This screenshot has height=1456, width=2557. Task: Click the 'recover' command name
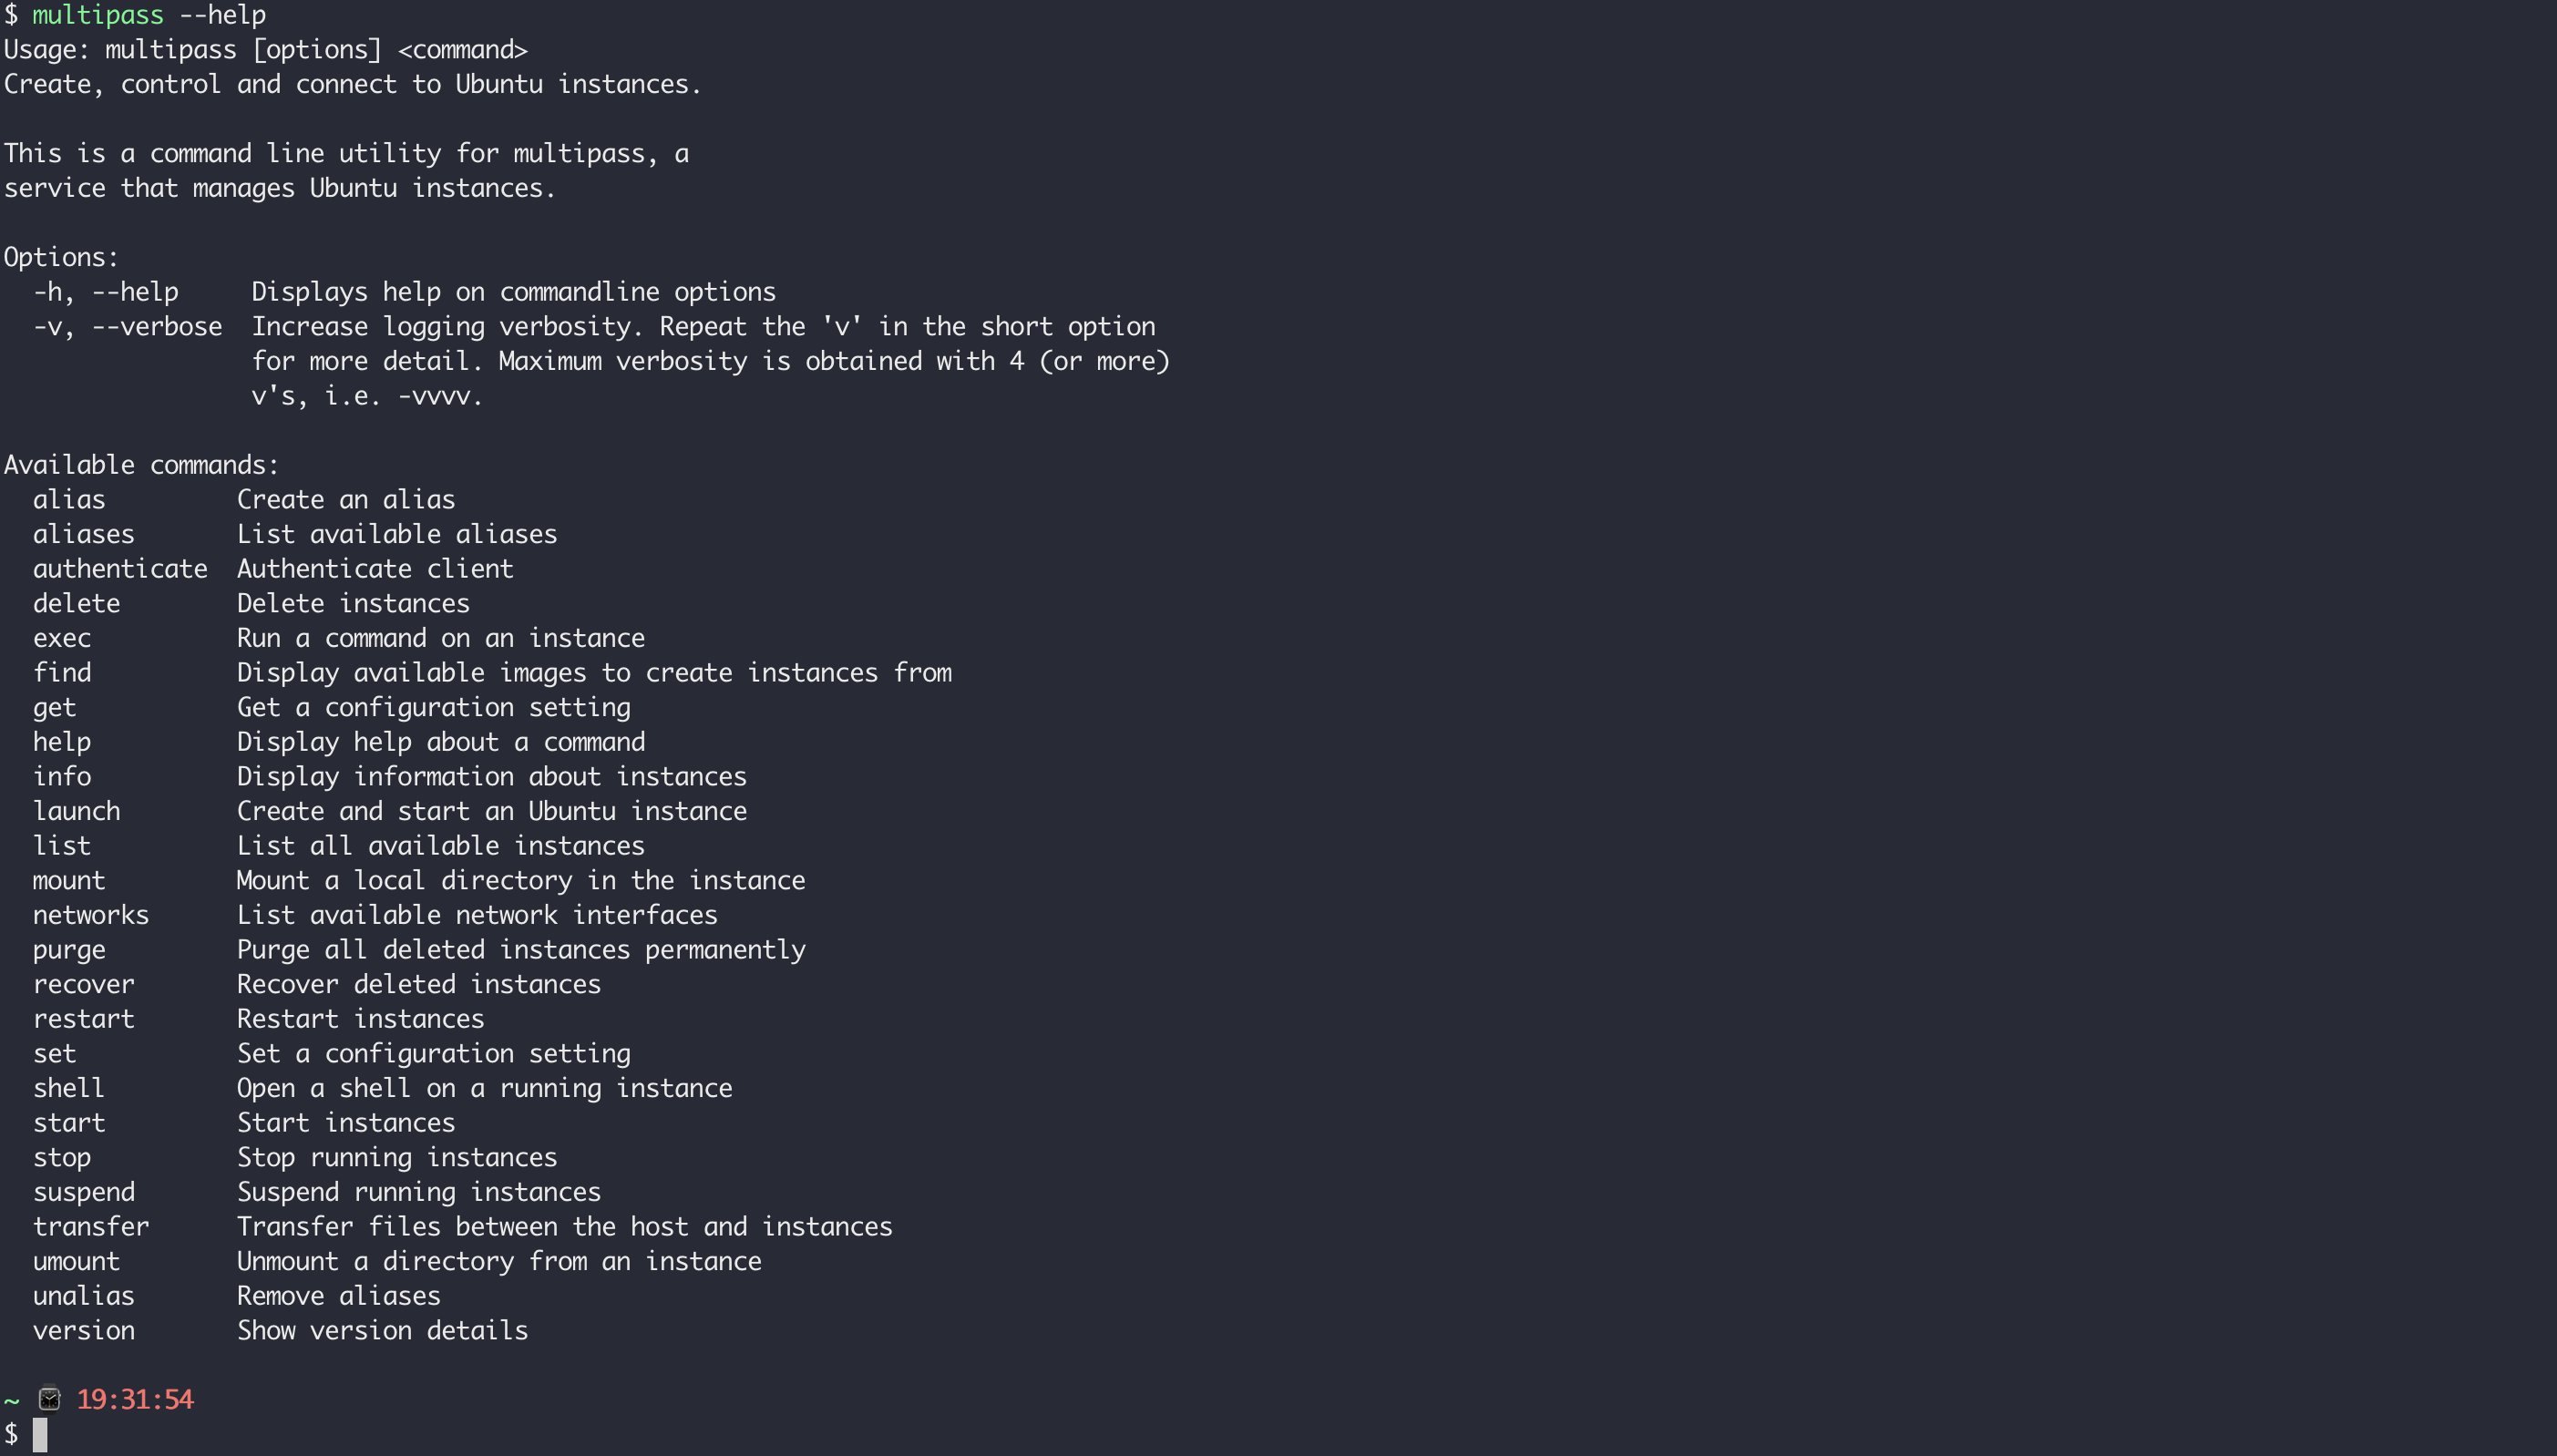83,984
